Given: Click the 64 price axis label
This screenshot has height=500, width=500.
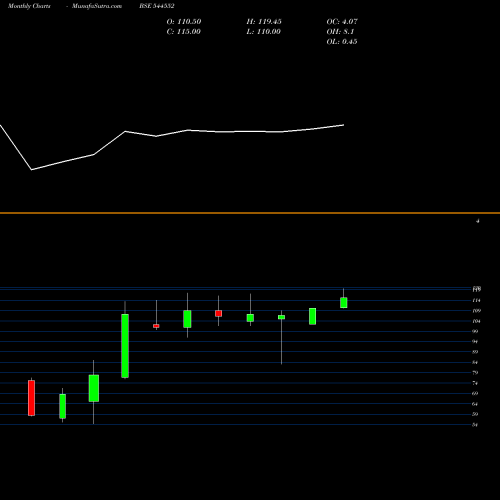Looking at the screenshot, I should point(475,404).
